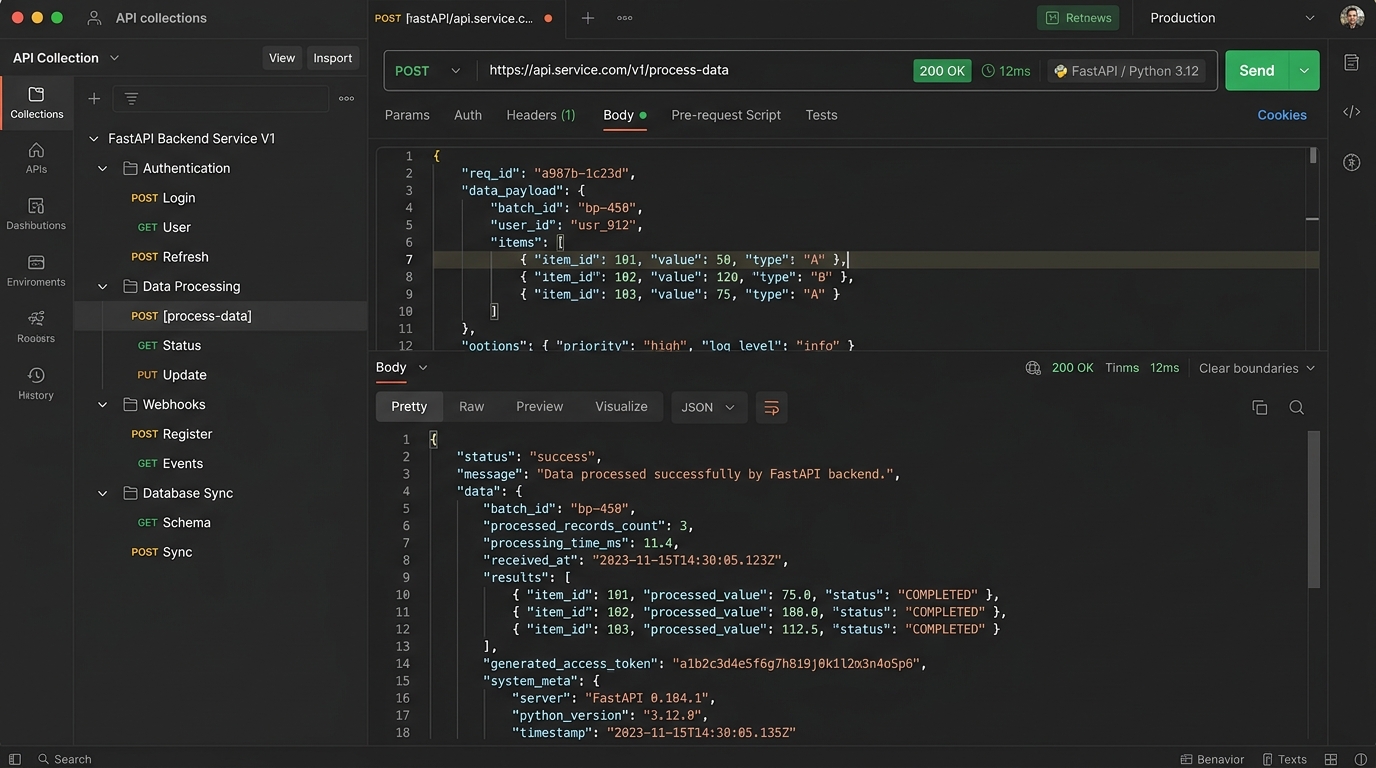1376x768 pixels.
Task: Select the Visualize response view tab
Action: [621, 407]
